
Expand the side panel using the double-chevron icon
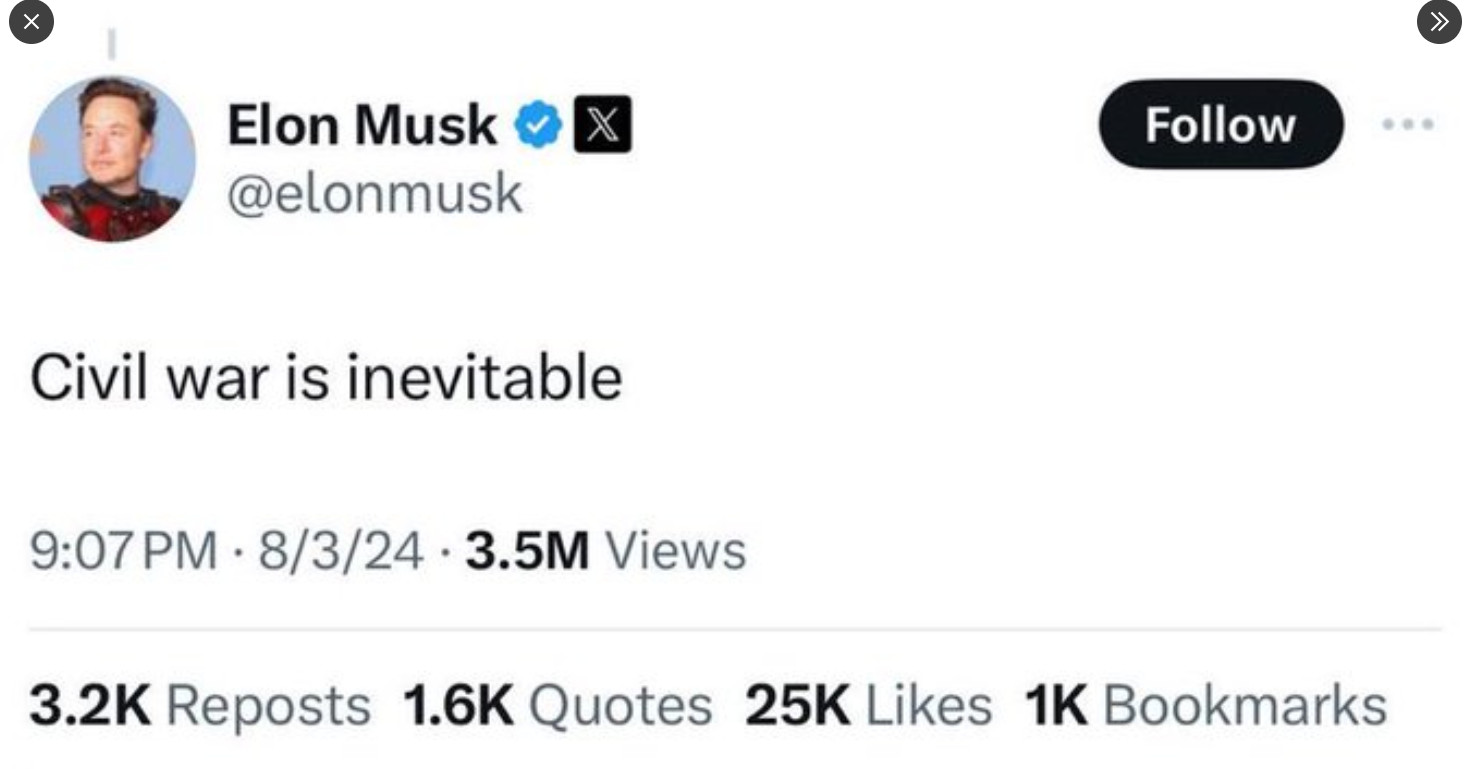[x=1439, y=23]
